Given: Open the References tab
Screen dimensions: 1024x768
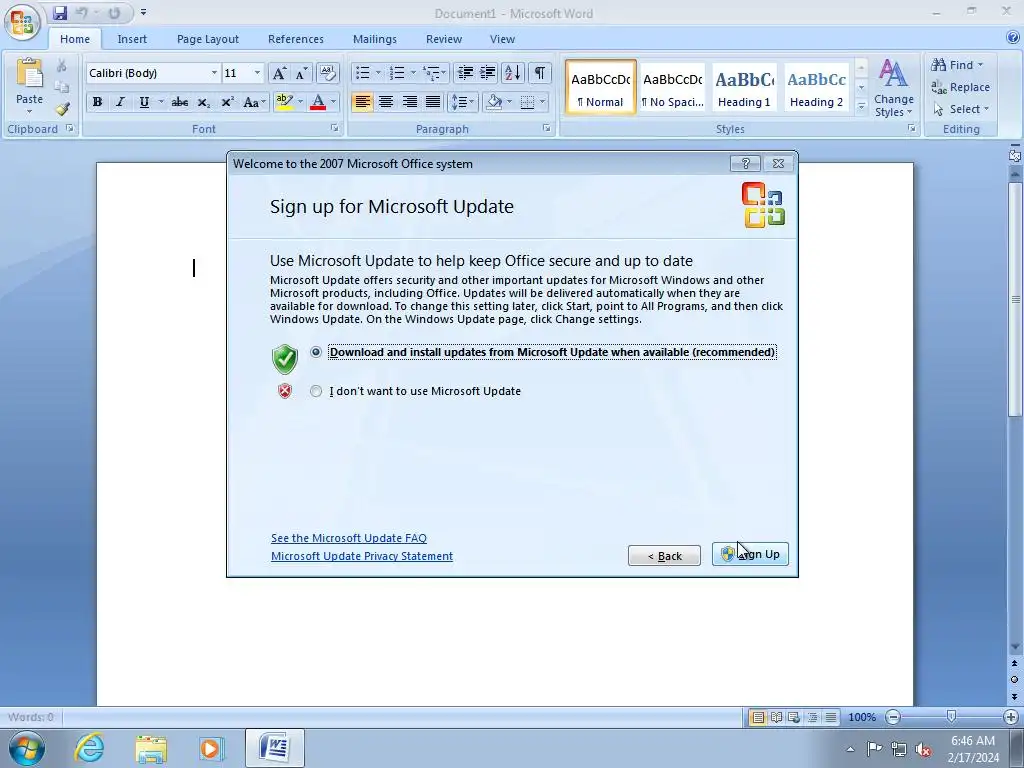Looking at the screenshot, I should tap(296, 39).
